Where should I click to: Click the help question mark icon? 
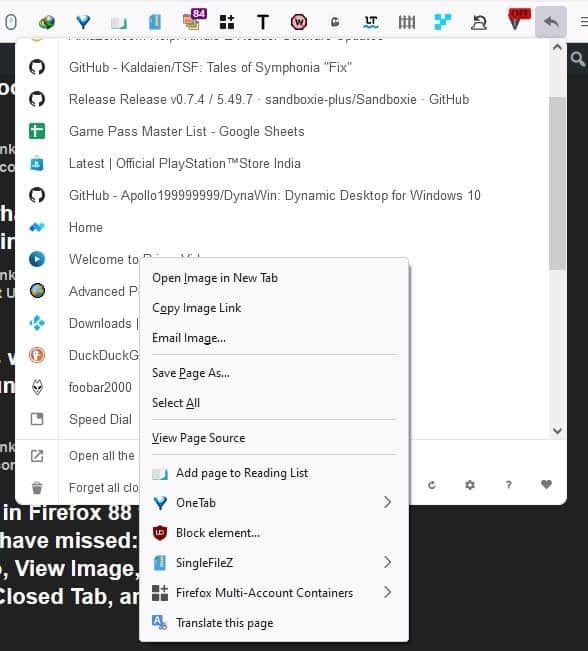pyautogui.click(x=508, y=485)
